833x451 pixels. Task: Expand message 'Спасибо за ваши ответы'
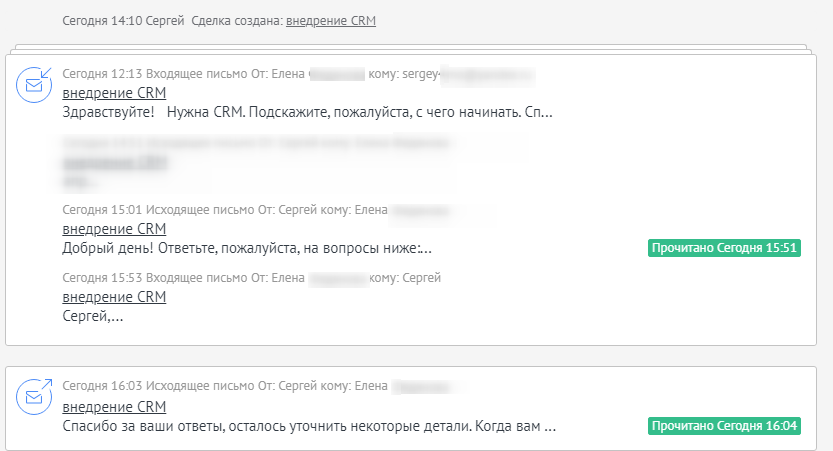click(309, 427)
